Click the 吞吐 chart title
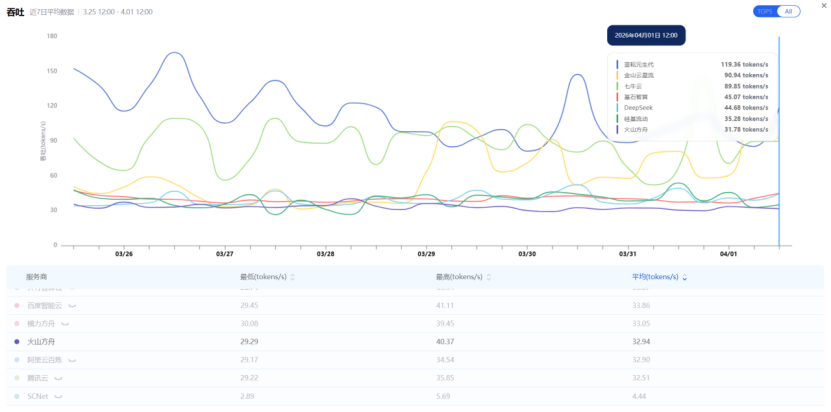The width and height of the screenshot is (831, 412). (15, 12)
